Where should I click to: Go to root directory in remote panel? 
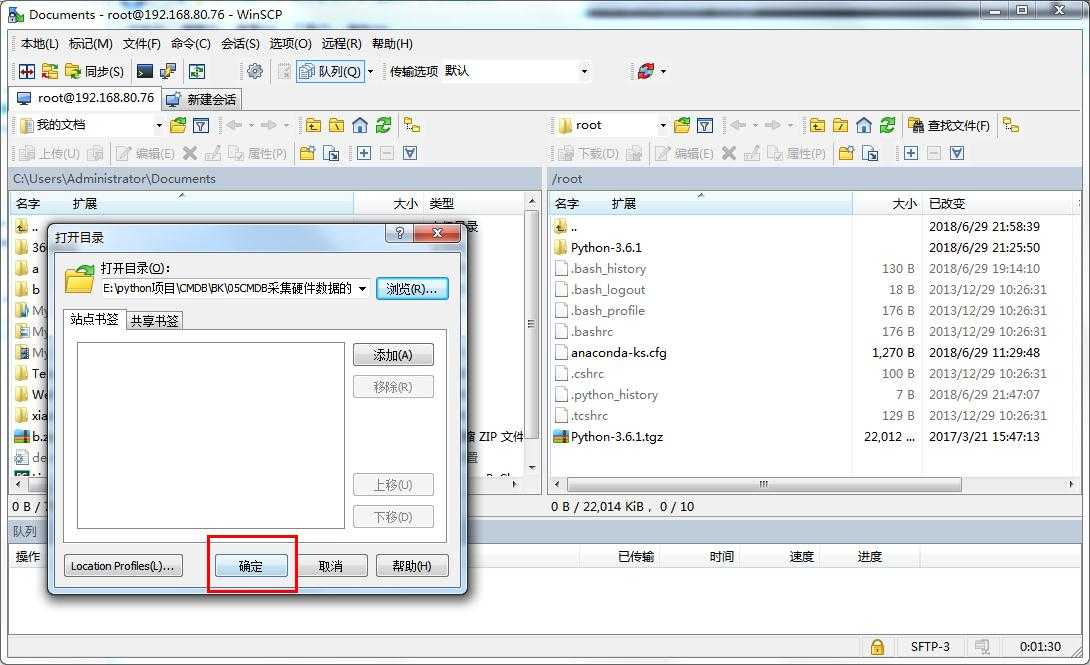point(840,125)
